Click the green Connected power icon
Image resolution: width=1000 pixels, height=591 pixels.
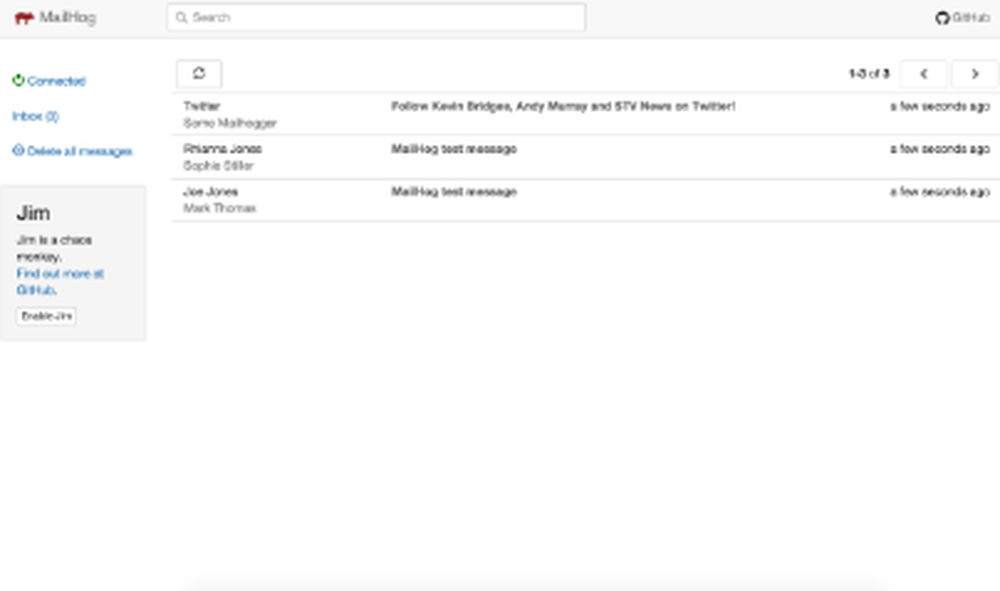point(18,80)
